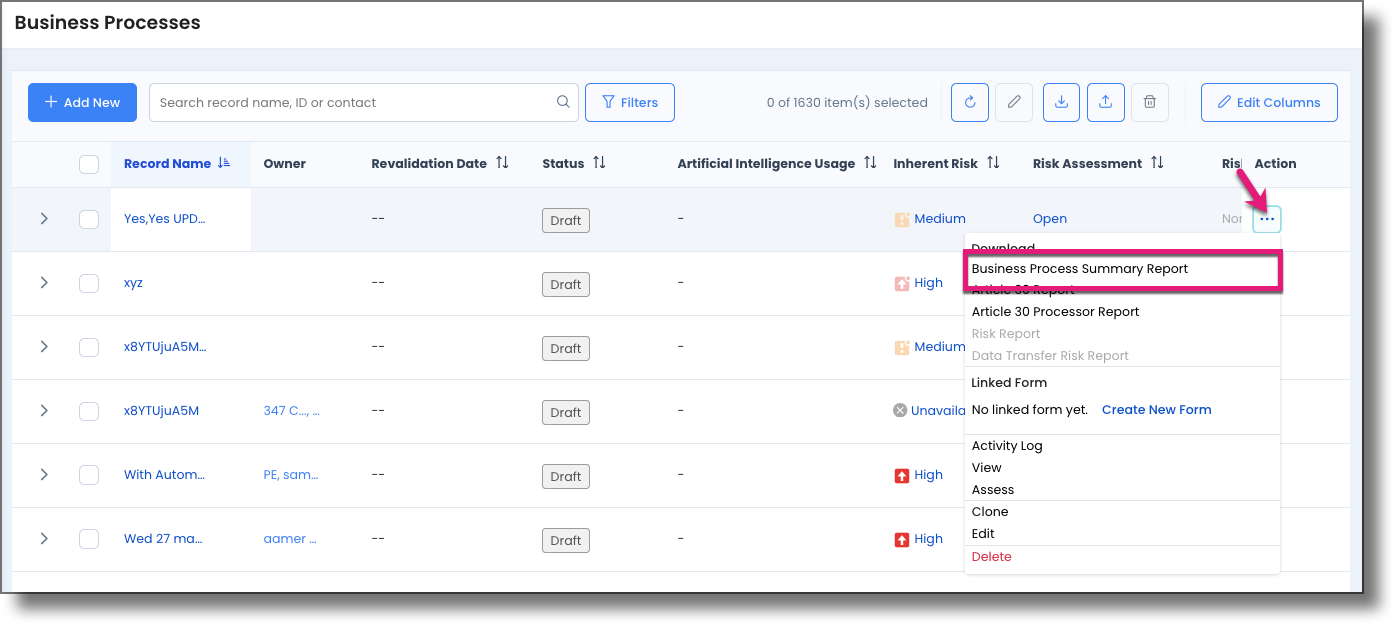Click Medium risk icon in Yes,Yes UPD row
The height and width of the screenshot is (625, 1395).
902,219
